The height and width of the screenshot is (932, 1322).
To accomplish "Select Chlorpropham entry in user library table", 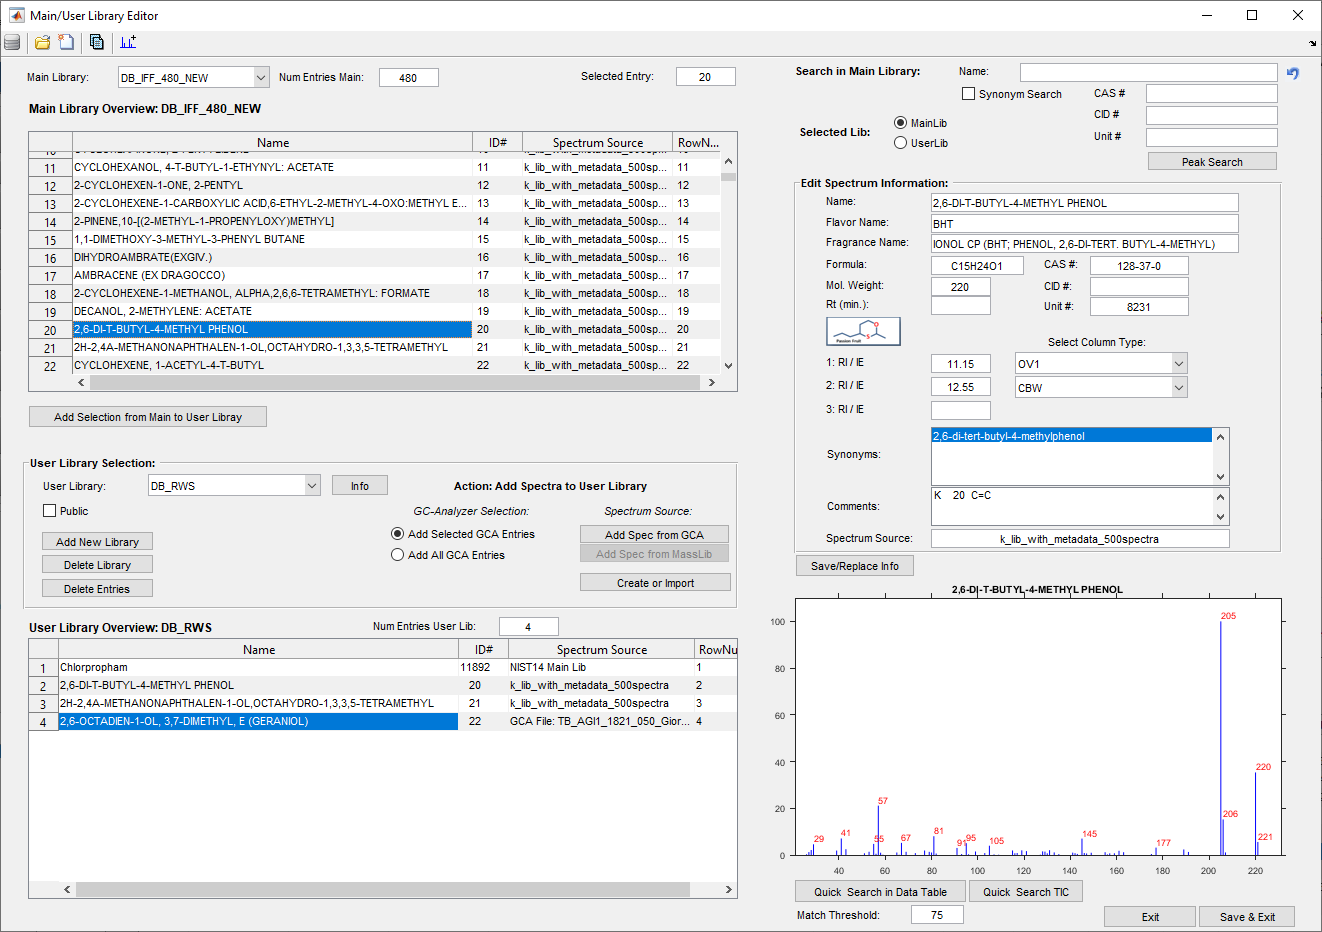I will (258, 667).
